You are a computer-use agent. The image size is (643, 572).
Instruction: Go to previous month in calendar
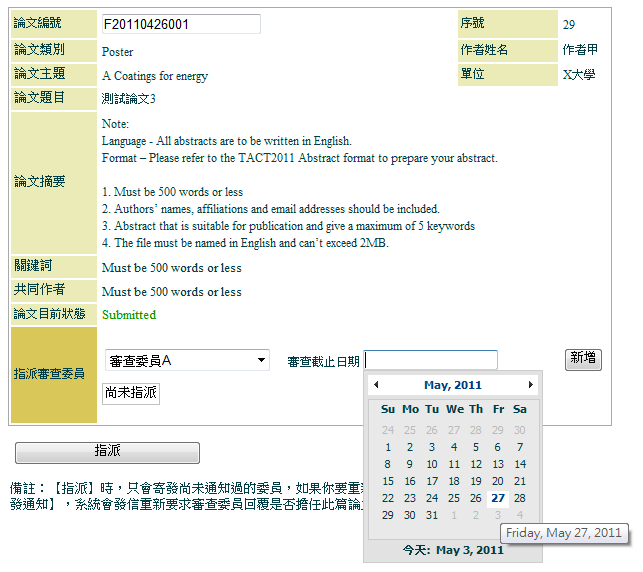click(x=376, y=385)
